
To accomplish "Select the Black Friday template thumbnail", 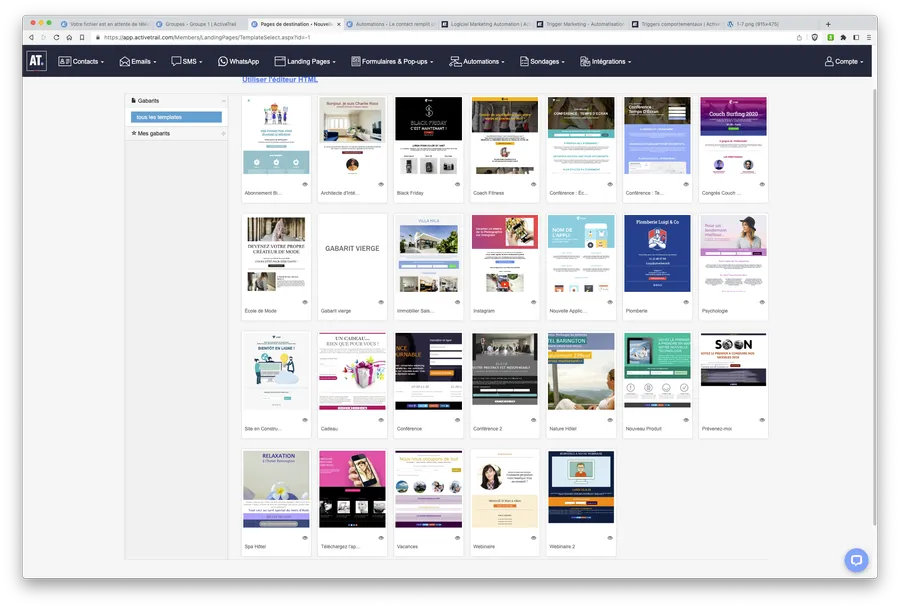I will (x=428, y=135).
